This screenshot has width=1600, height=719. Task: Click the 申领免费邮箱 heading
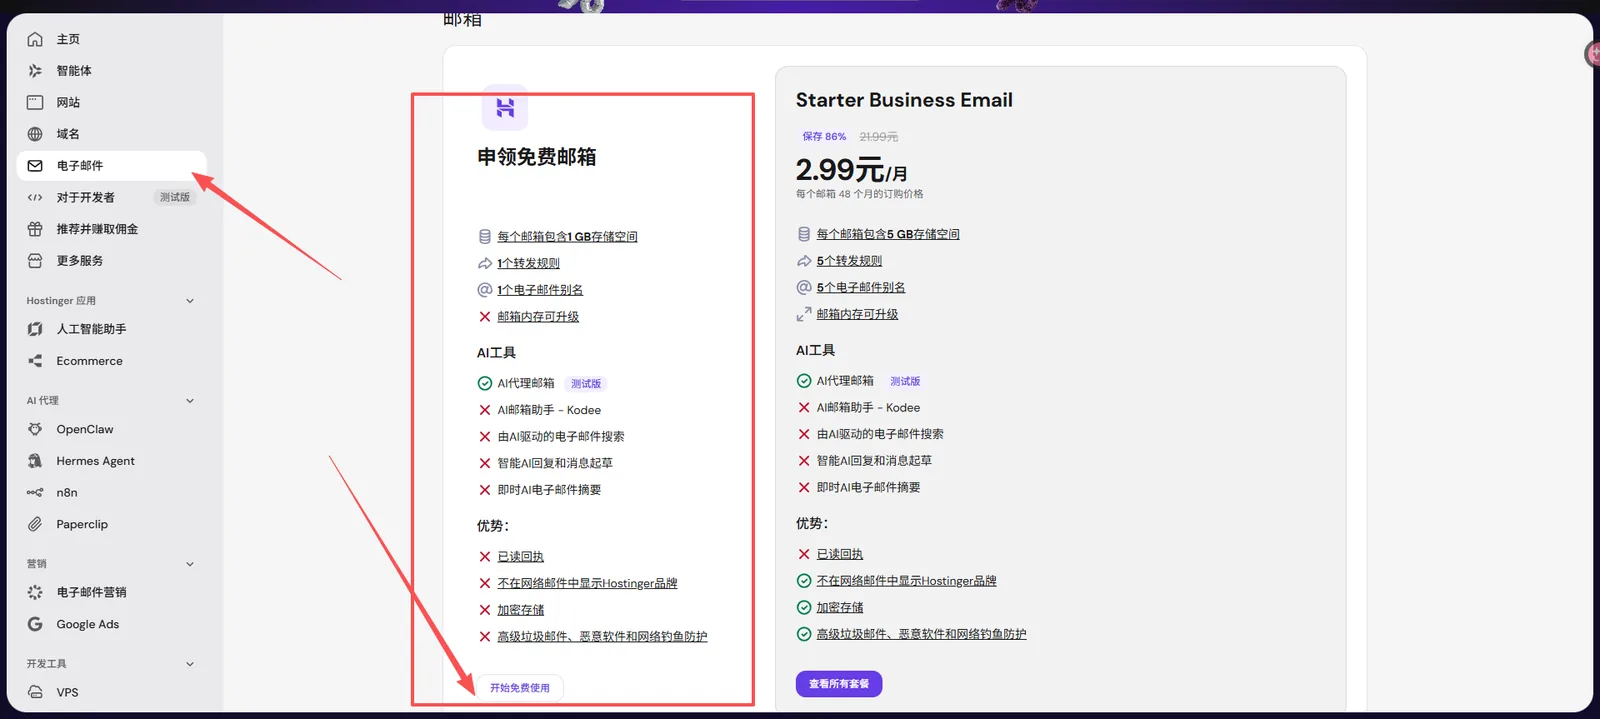537,157
